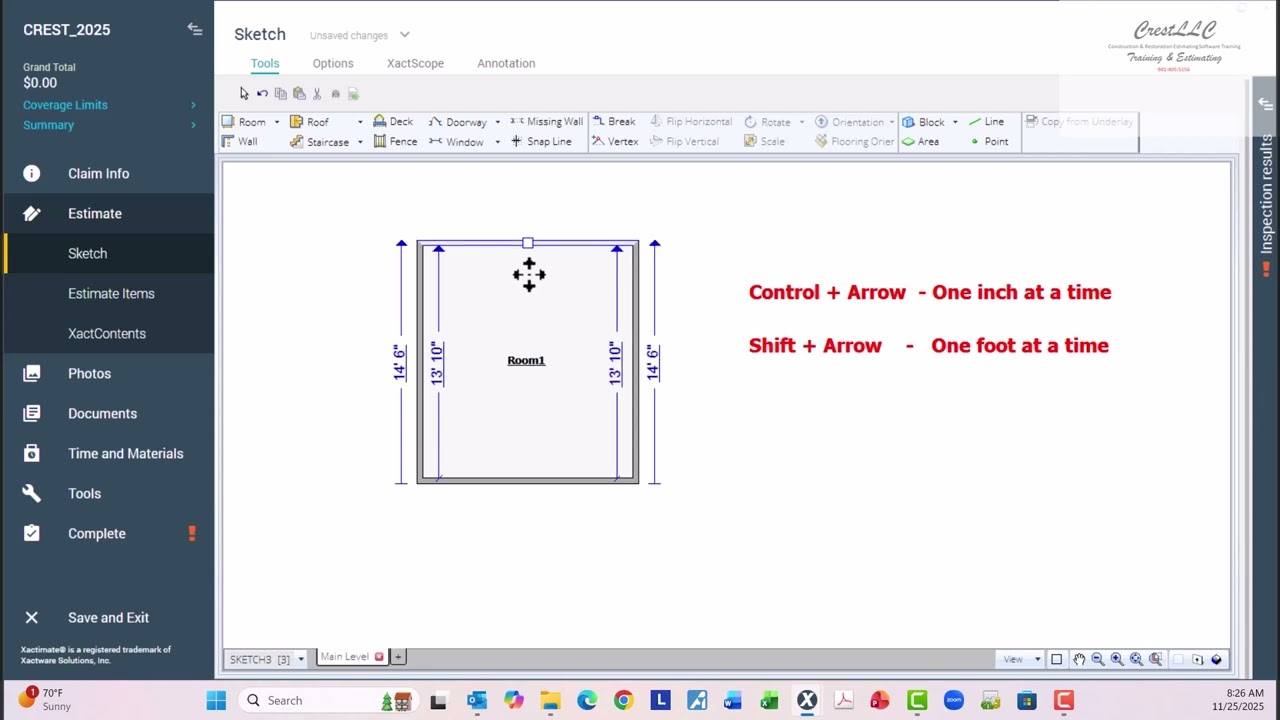Open the Tools section in the sidebar
1280x720 pixels.
click(x=109, y=493)
